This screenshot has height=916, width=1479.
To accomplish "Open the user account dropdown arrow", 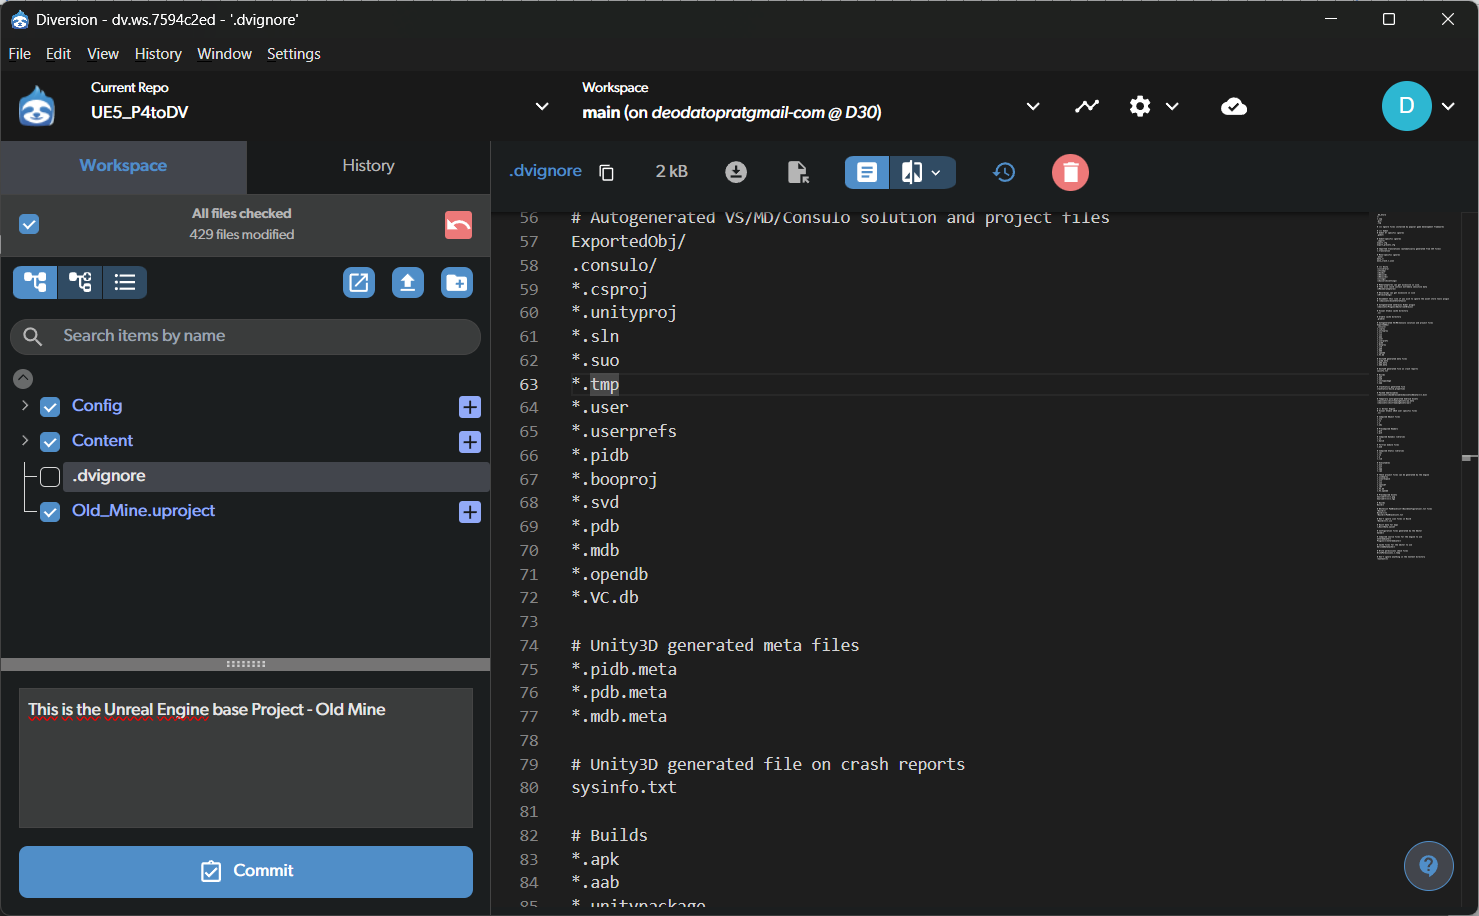I will [x=1448, y=106].
